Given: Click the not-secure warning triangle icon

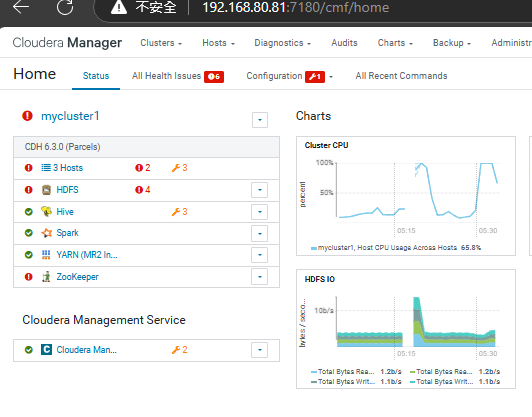Looking at the screenshot, I should coord(119,7).
